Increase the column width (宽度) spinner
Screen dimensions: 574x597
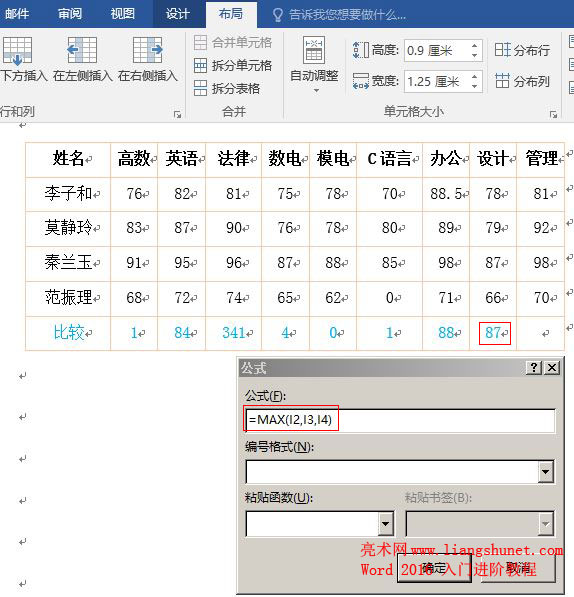474,77
